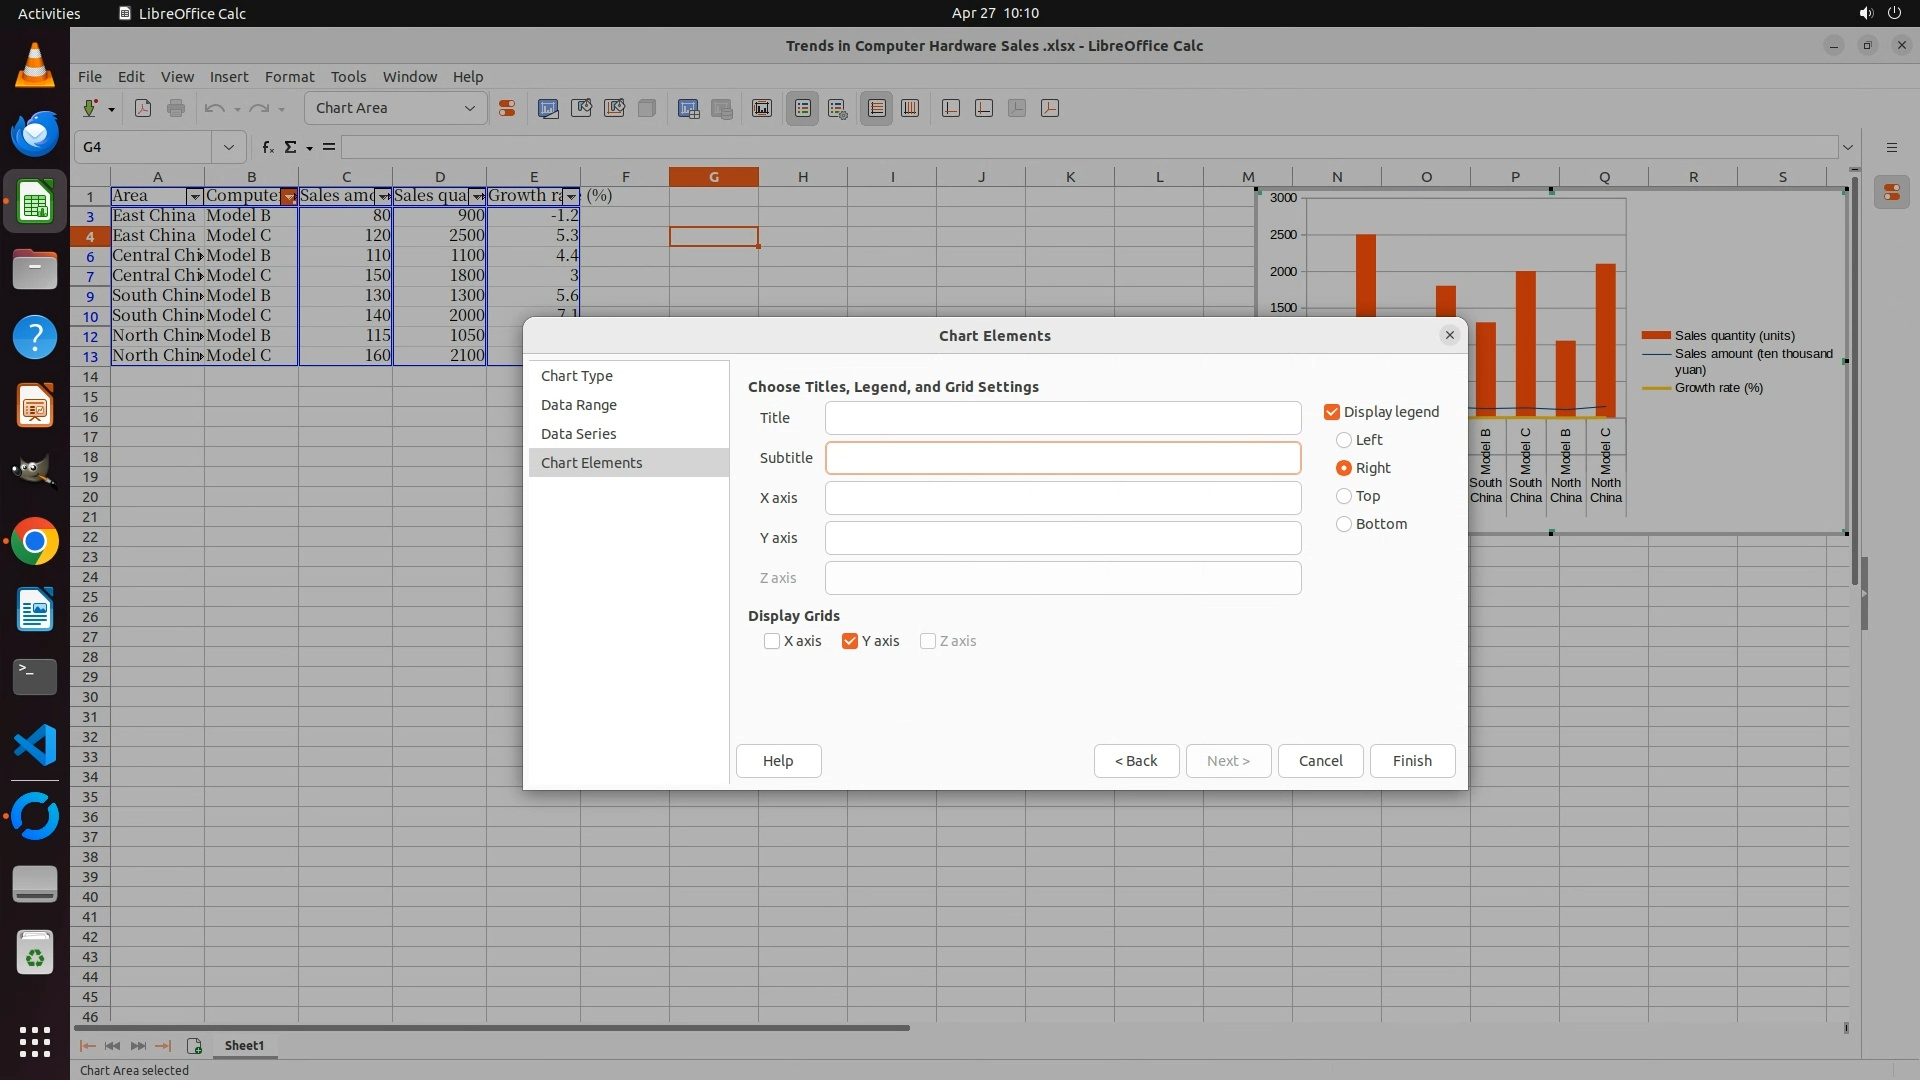Click the Chart Type toolbar icon
This screenshot has width=1920, height=1080.
(548, 108)
